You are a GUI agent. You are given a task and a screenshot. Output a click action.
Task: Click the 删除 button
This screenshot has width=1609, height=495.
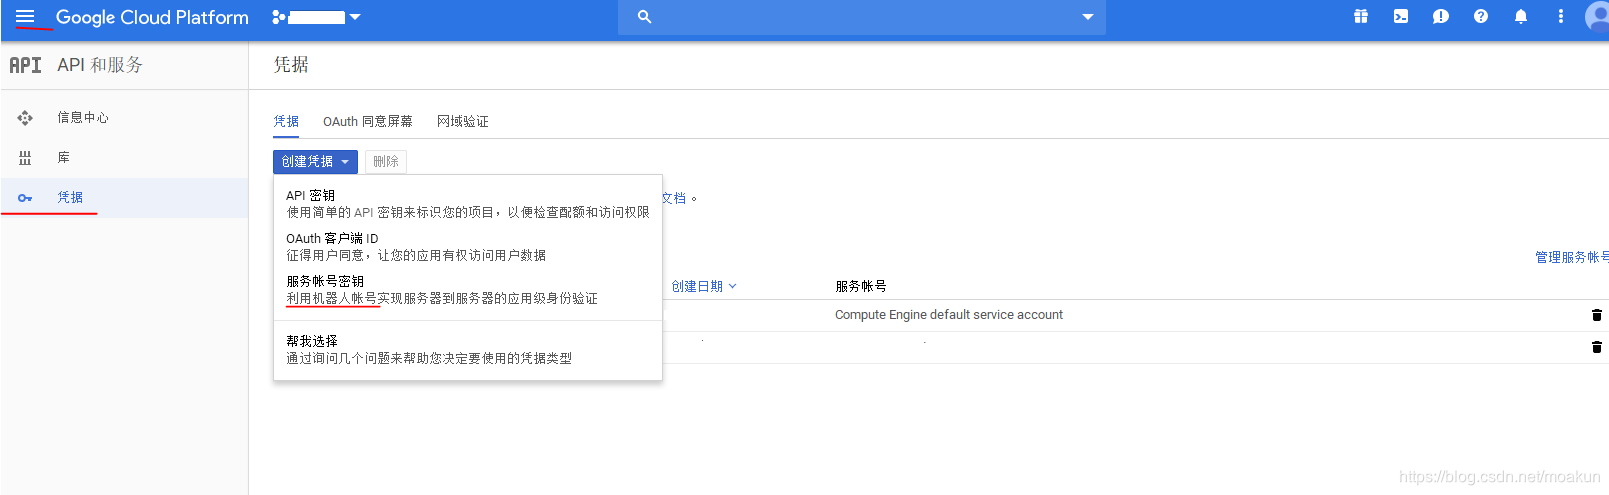click(386, 161)
